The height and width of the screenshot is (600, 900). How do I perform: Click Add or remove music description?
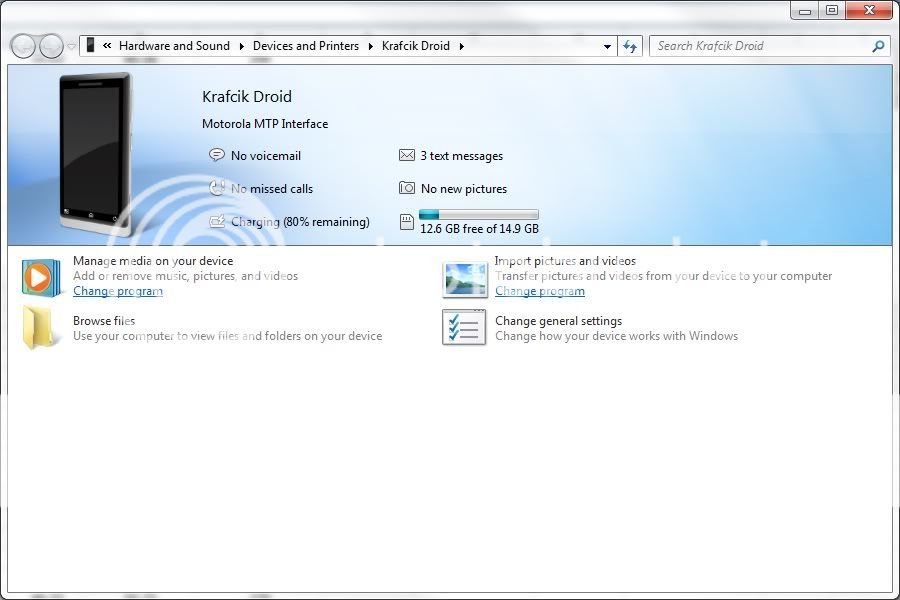point(185,276)
